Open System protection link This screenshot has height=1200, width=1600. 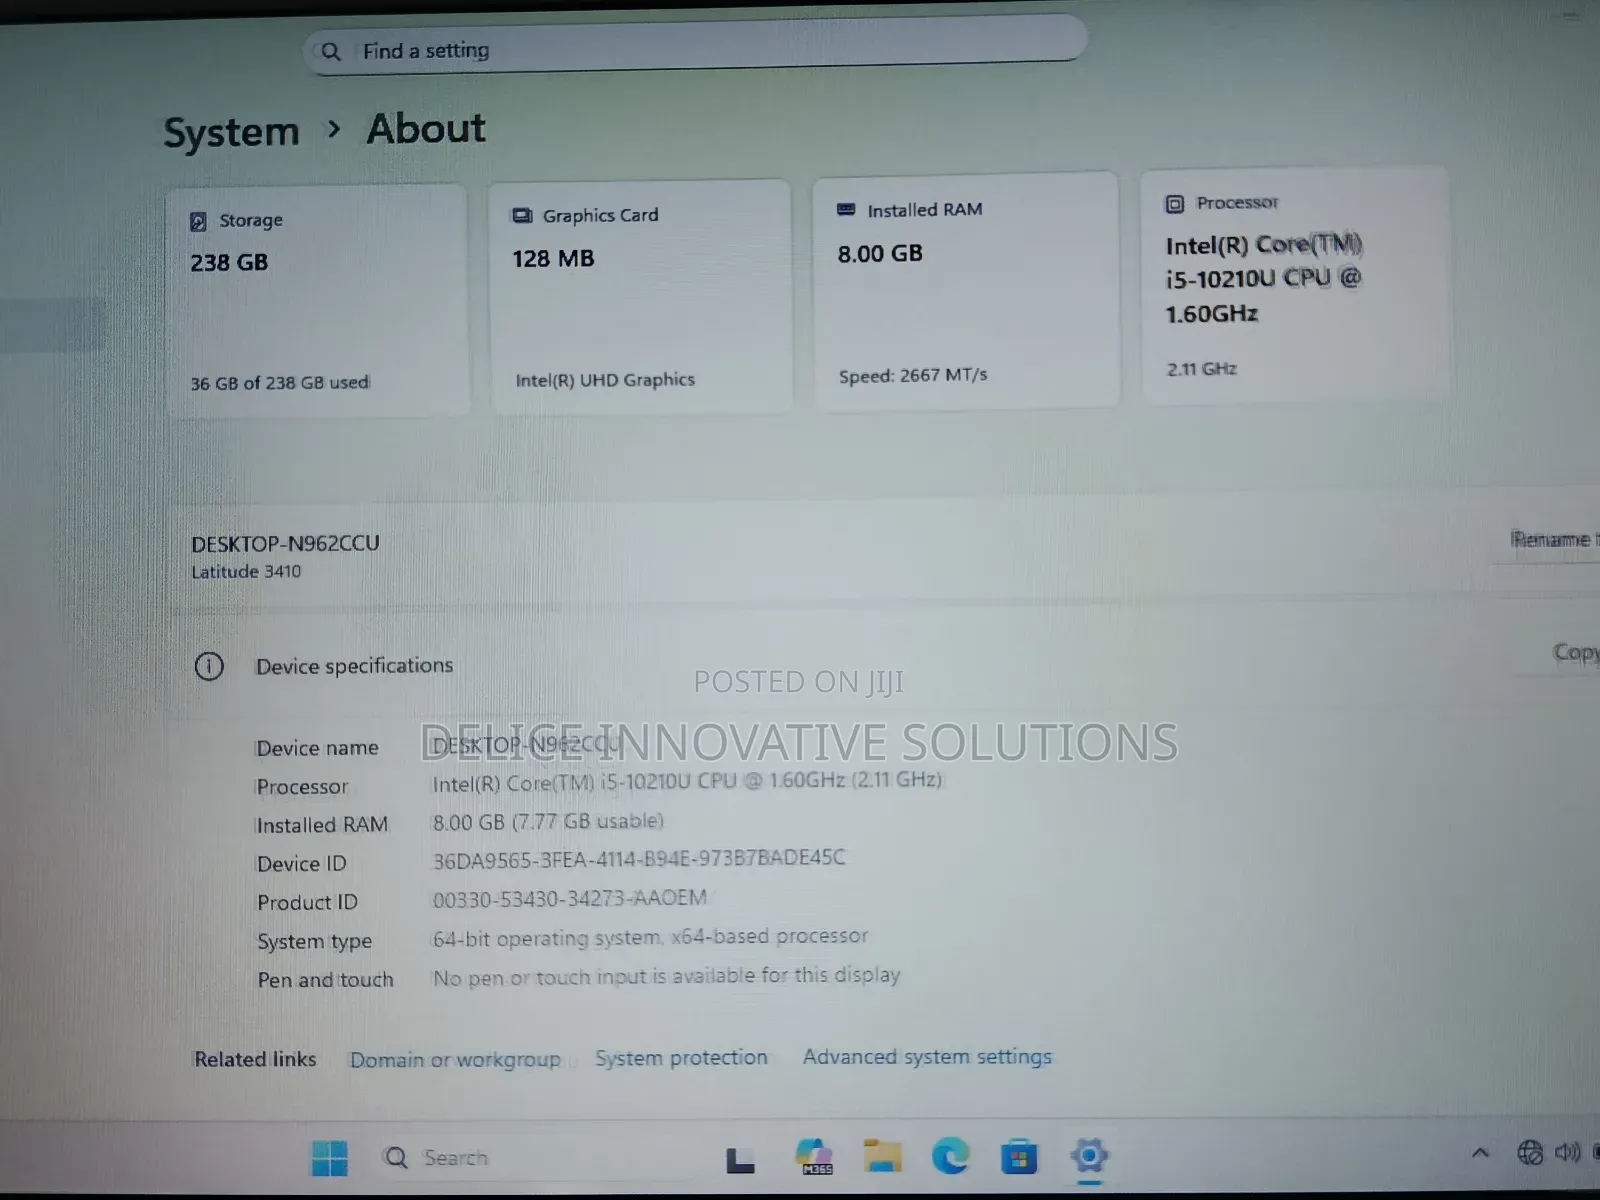(681, 1058)
